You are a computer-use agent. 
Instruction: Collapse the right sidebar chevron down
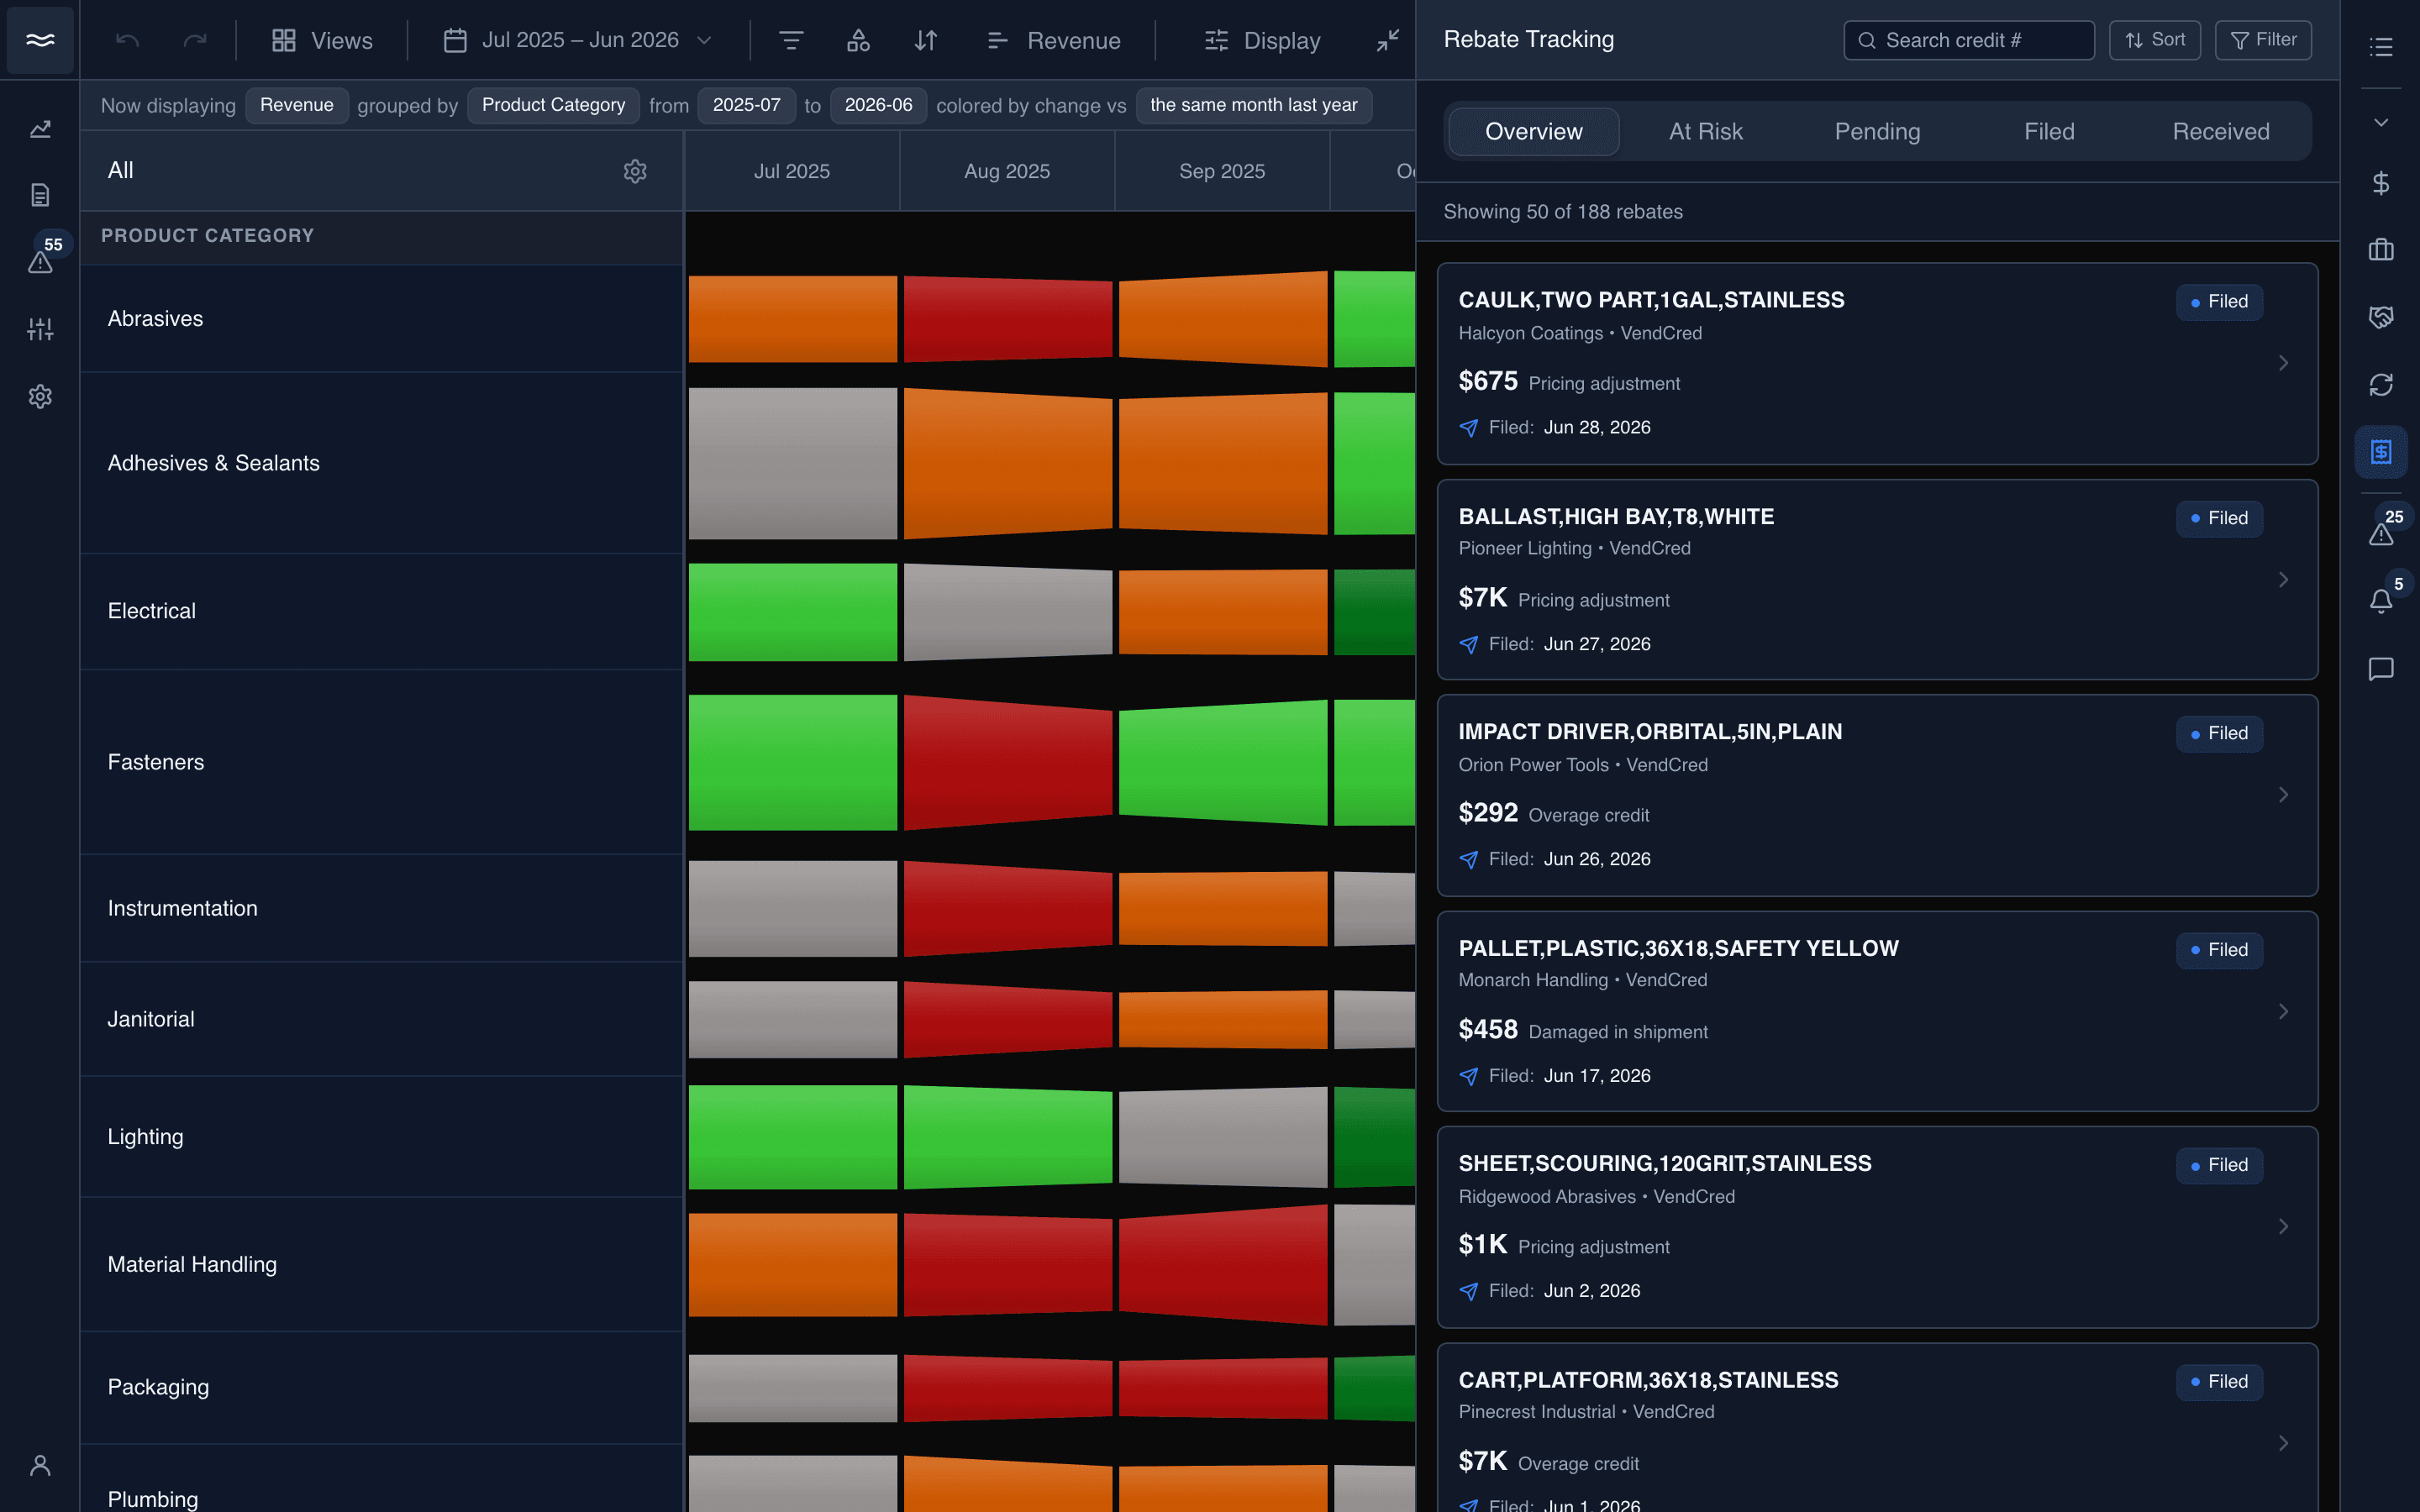2381,122
